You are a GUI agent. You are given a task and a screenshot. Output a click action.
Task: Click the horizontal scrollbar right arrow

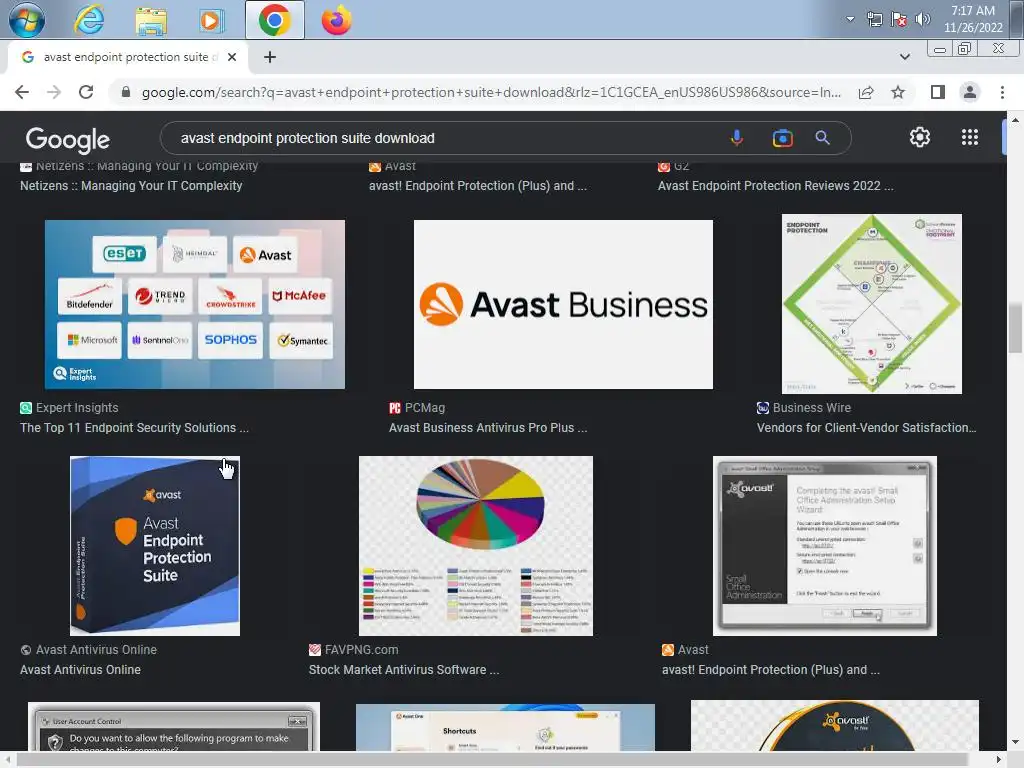(999, 760)
